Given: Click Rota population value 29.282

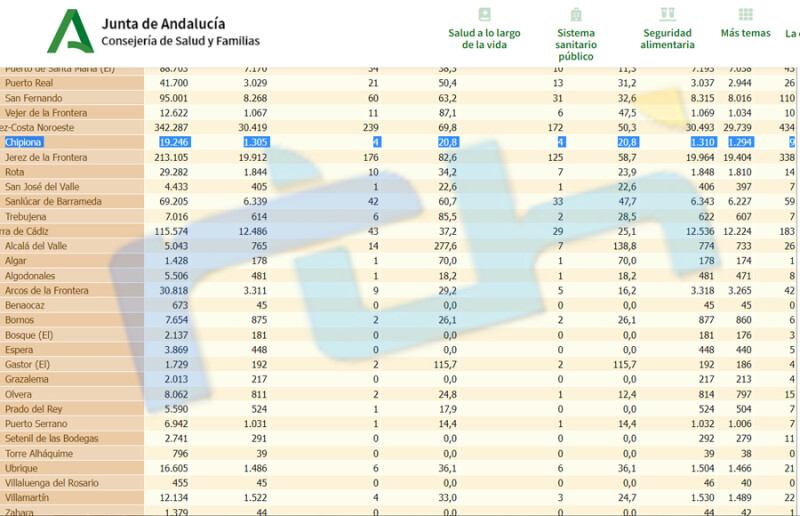Looking at the screenshot, I should pyautogui.click(x=173, y=172).
